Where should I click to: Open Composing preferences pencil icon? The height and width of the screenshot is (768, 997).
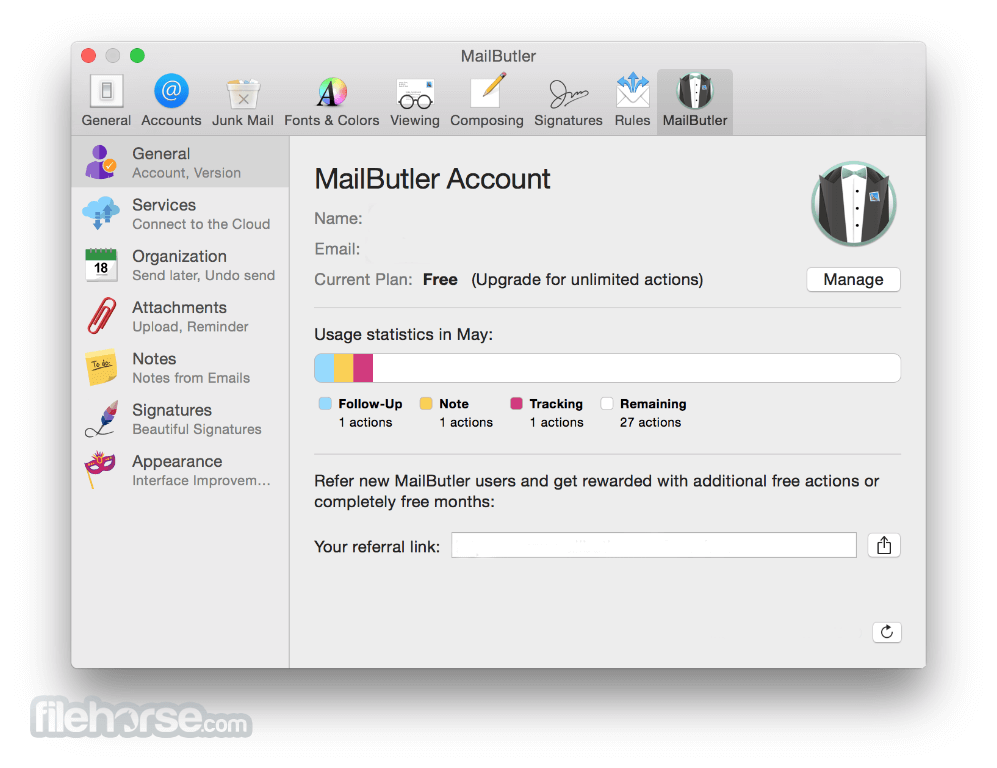[488, 92]
